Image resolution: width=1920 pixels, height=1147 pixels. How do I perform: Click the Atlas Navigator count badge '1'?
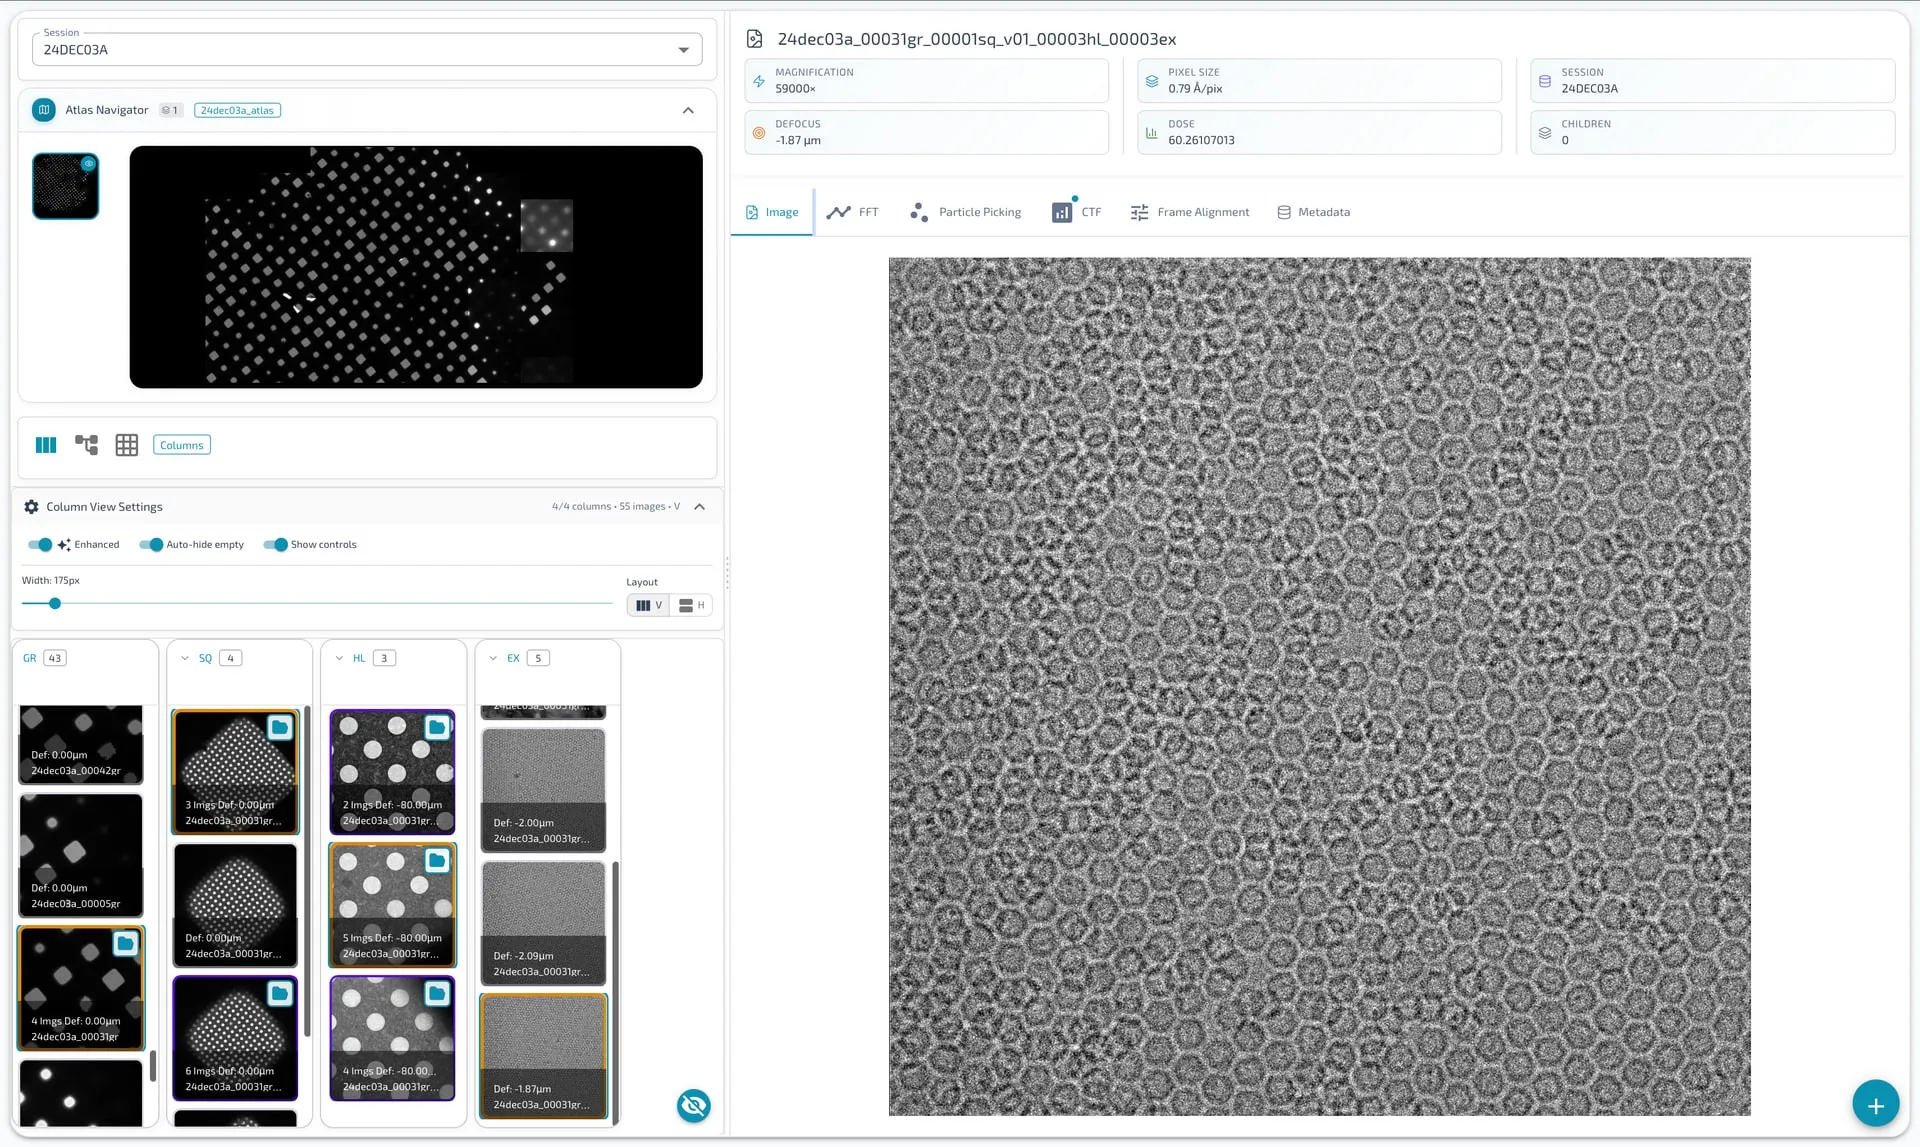point(171,110)
